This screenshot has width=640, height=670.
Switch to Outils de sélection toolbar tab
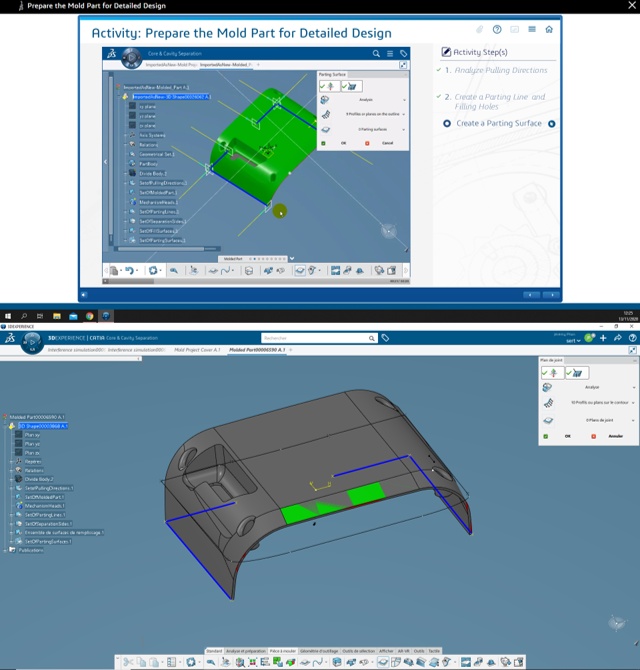[x=358, y=651]
